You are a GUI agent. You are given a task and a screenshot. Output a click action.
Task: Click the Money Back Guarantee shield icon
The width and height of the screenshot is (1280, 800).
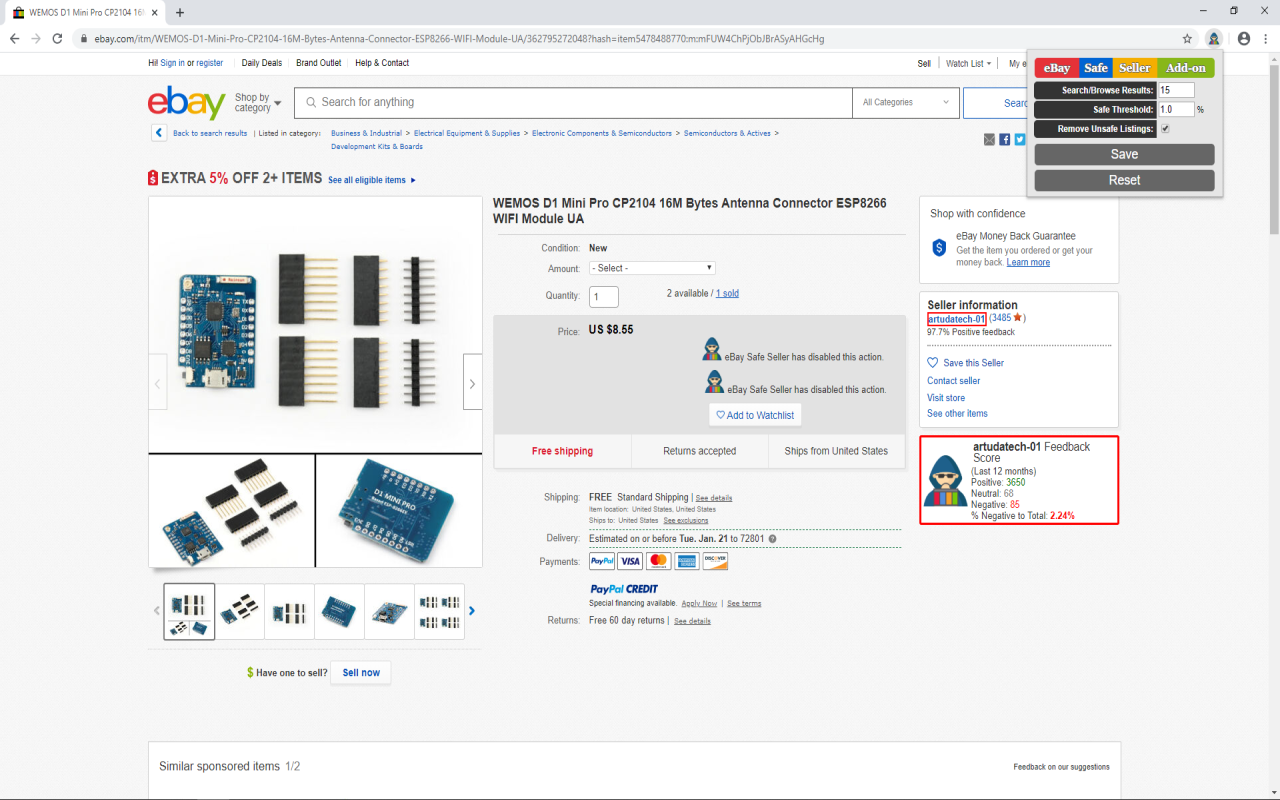point(939,247)
